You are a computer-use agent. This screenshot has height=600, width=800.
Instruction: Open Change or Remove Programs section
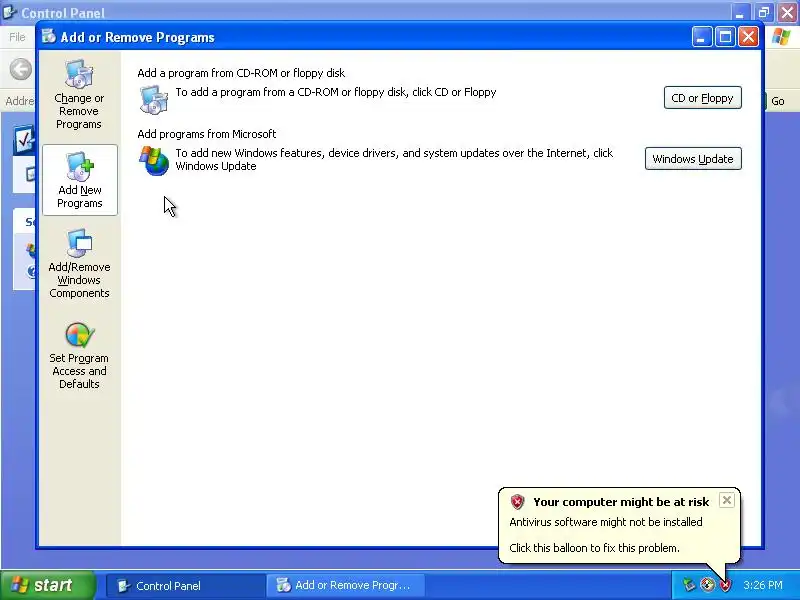pyautogui.click(x=79, y=95)
